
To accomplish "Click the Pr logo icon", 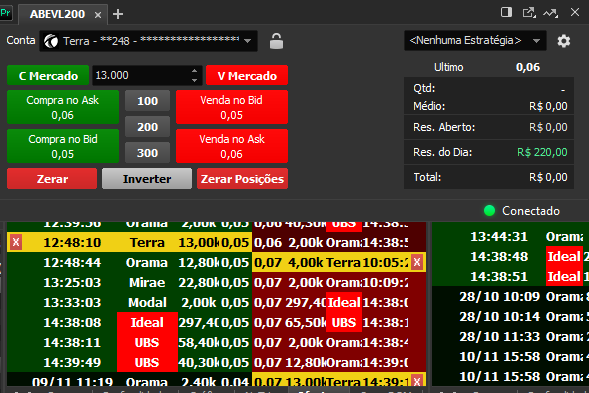I will pos(6,14).
